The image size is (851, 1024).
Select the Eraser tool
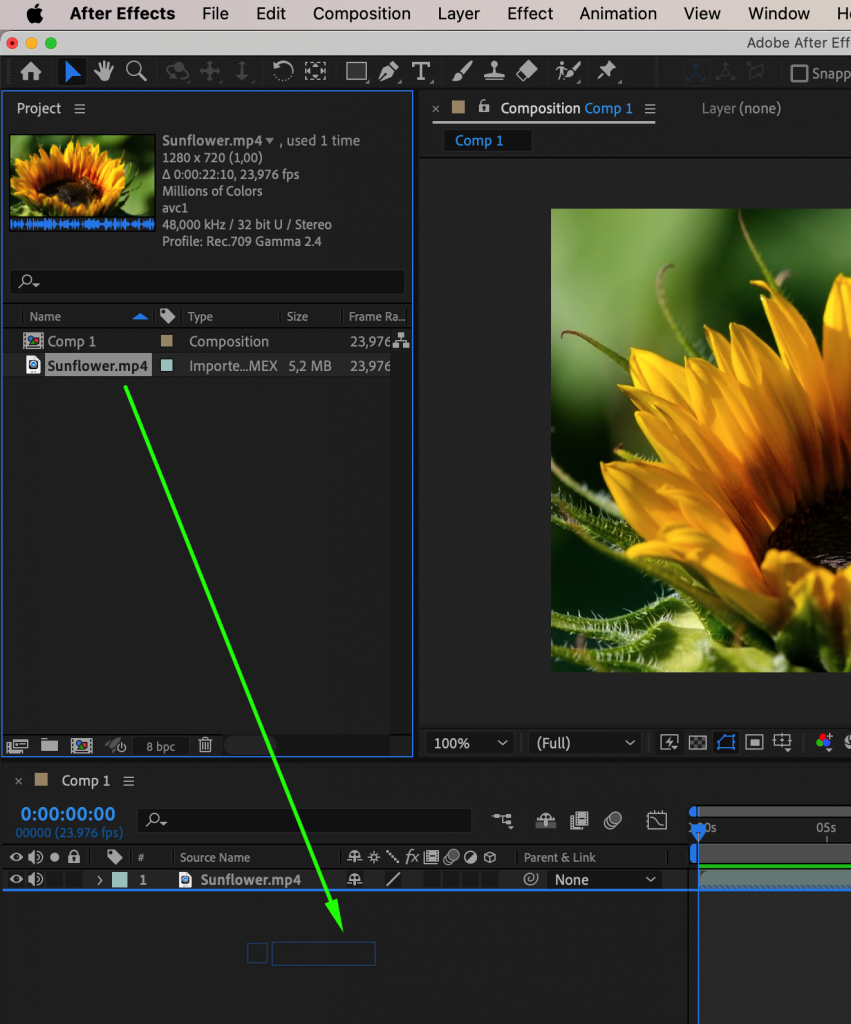click(x=525, y=71)
